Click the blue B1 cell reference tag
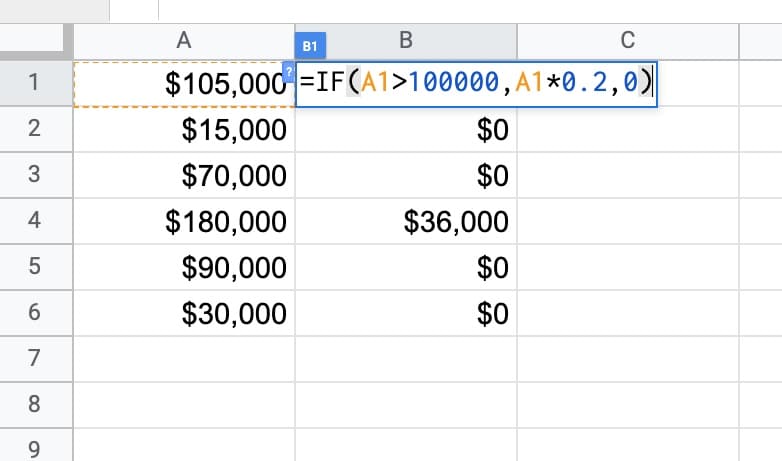The height and width of the screenshot is (461, 782). (309, 46)
